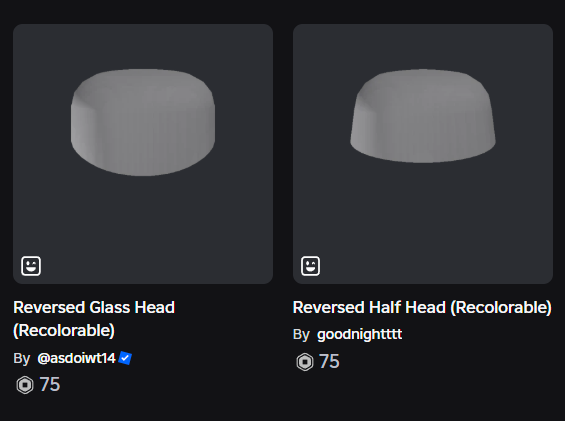Screen dimensions: 565x421
Task: Click the "By" label before @asdoiwt14
Action: 22,359
